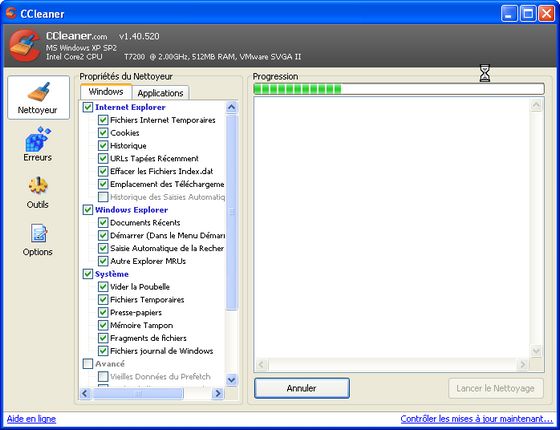560x430 pixels.
Task: Open the Erreurs registry section
Action: [x=38, y=144]
